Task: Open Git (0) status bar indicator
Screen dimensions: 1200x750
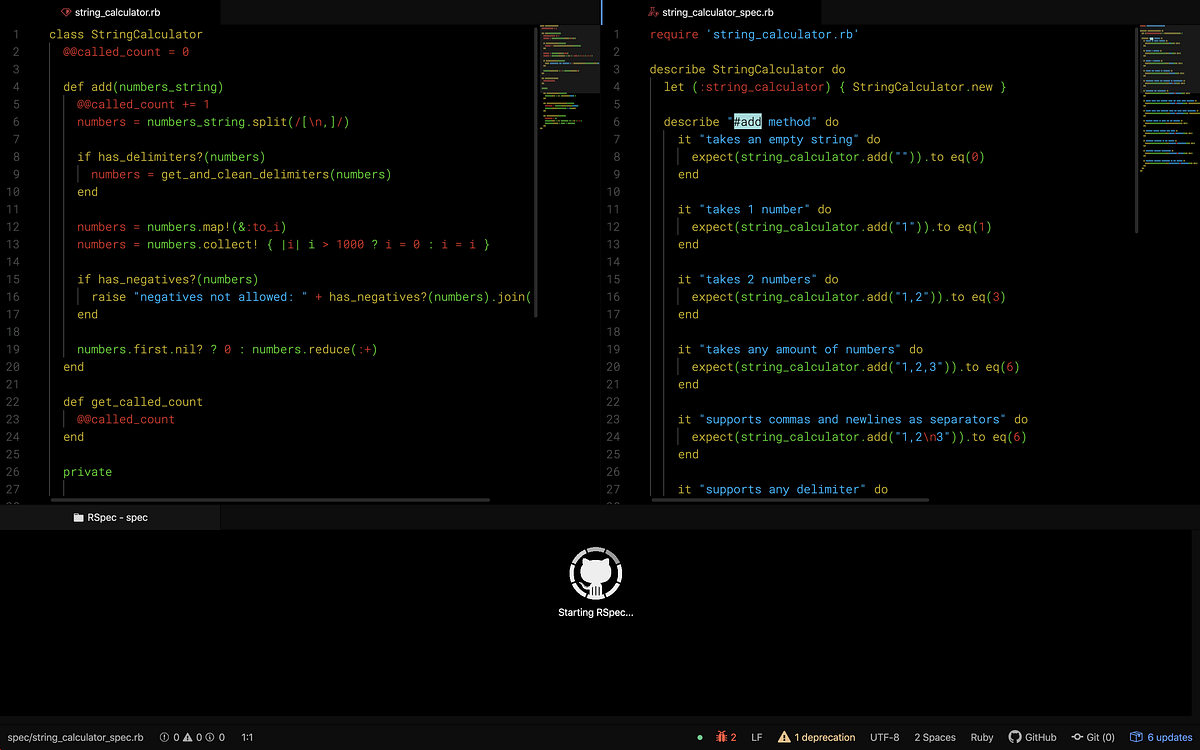Action: pos(1093,737)
